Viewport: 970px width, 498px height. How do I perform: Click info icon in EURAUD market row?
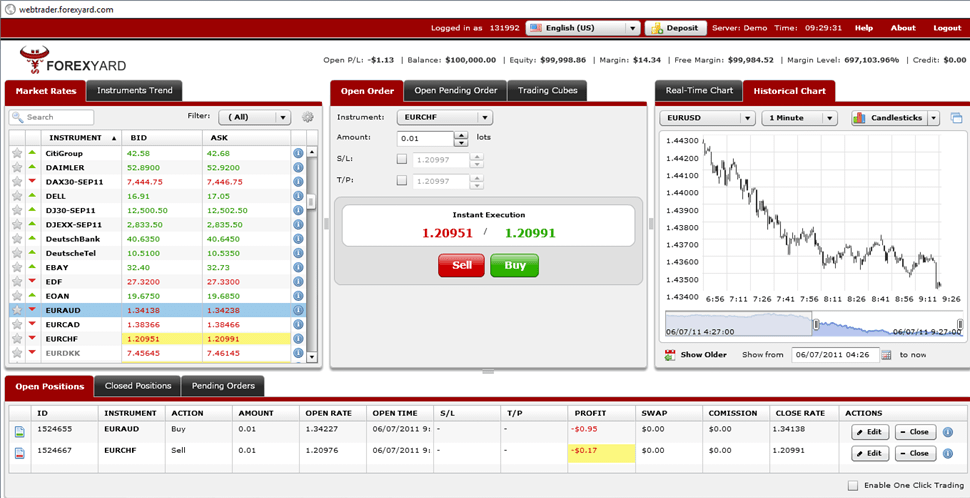298,310
